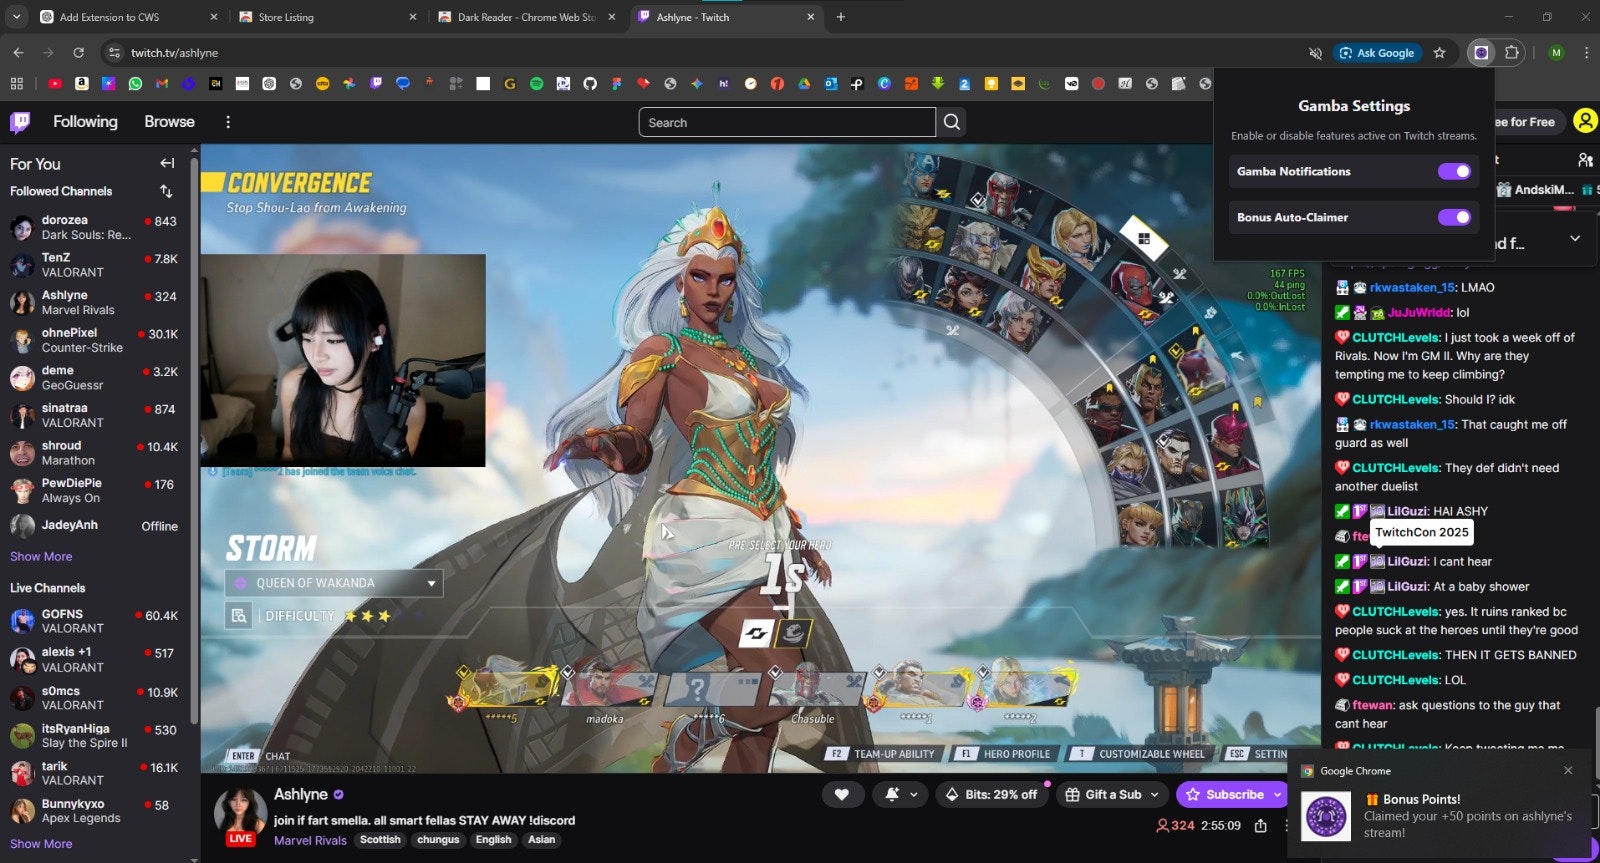The width and height of the screenshot is (1600, 863).
Task: Open a new Chrome tab
Action: pyautogui.click(x=840, y=17)
